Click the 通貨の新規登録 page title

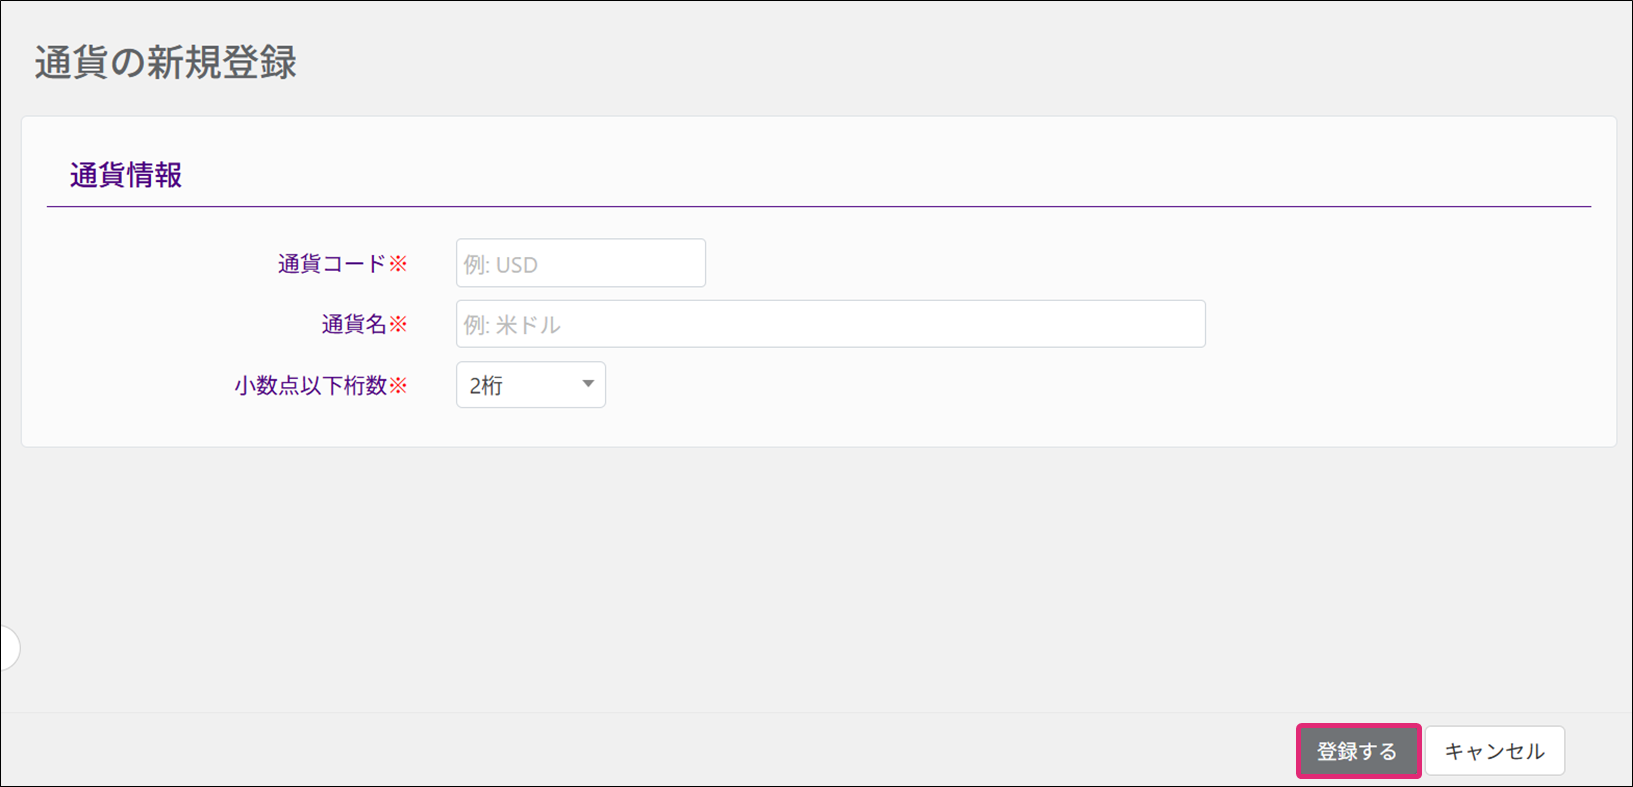[166, 62]
